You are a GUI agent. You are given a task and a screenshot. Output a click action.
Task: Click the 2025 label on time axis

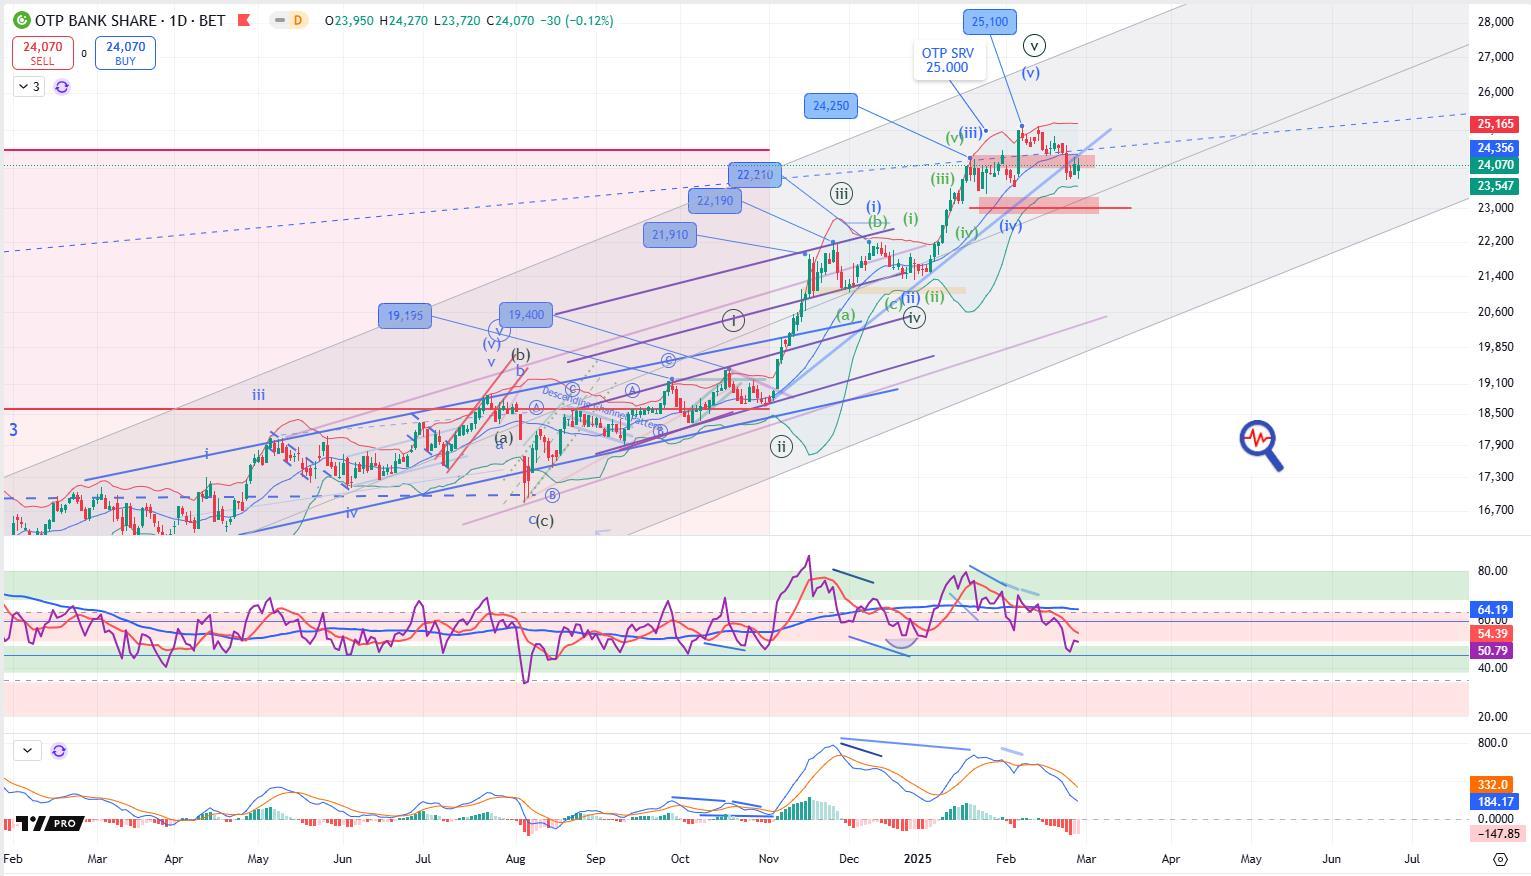click(x=917, y=858)
